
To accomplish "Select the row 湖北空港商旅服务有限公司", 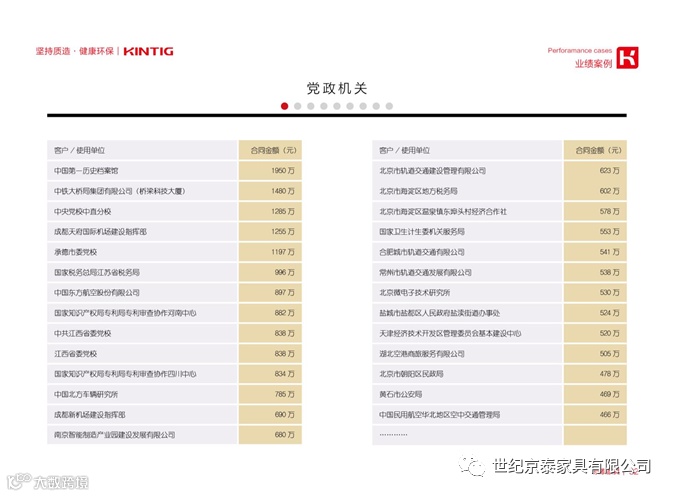I will 500,354.
